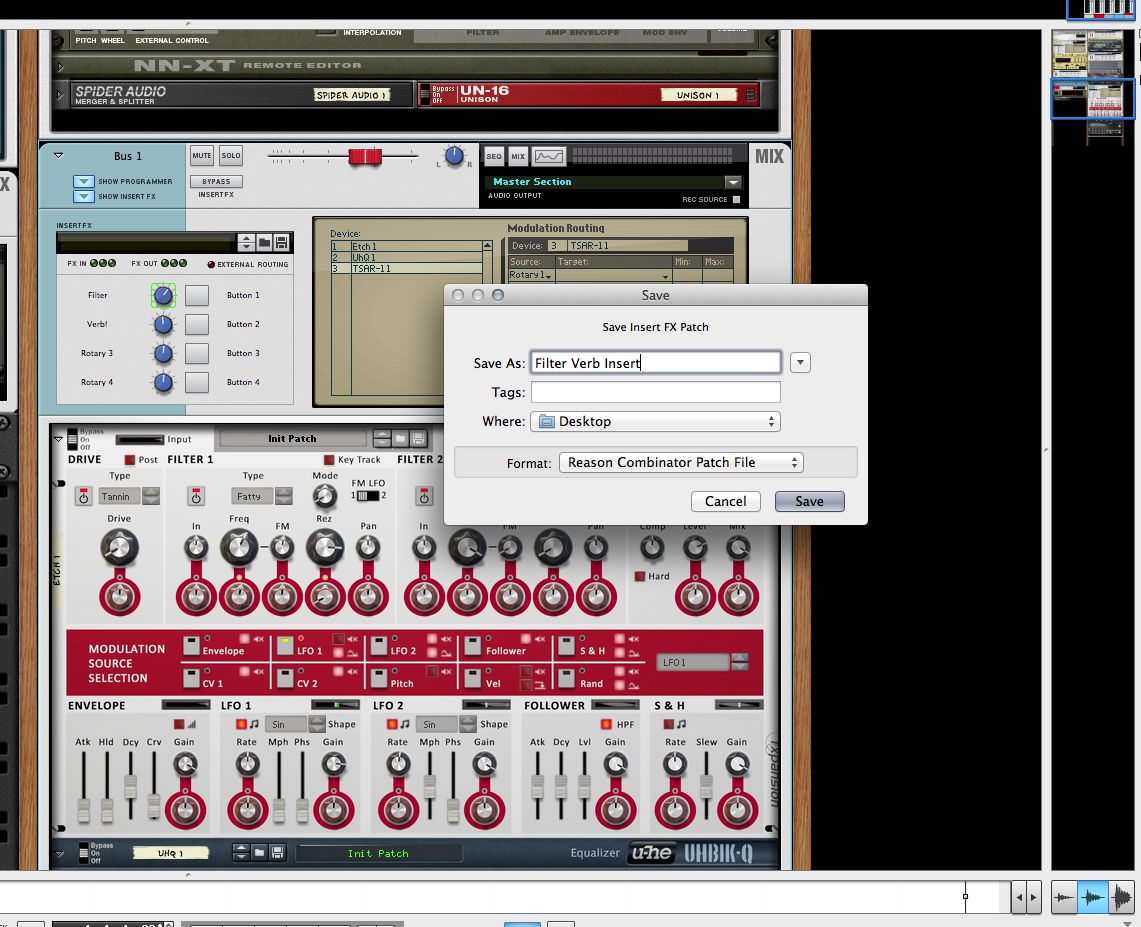The image size is (1141, 927).
Task: Toggle the FM LFO 1/2 switch
Action: click(x=368, y=496)
